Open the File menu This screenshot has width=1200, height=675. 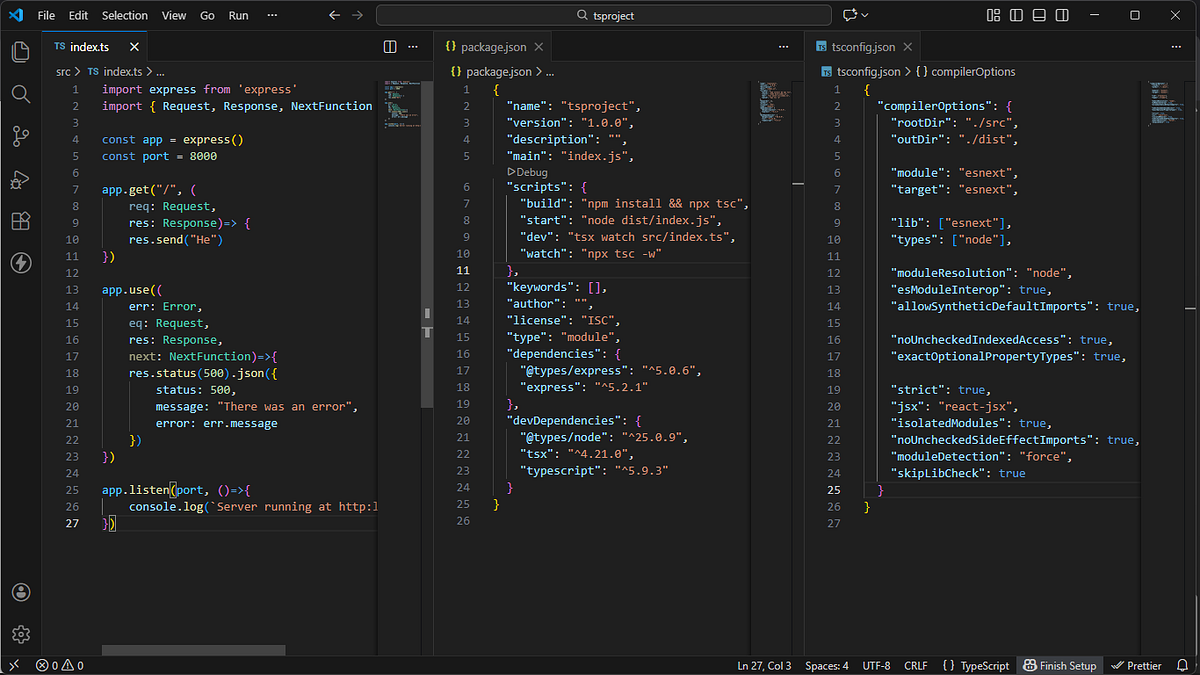coord(46,15)
